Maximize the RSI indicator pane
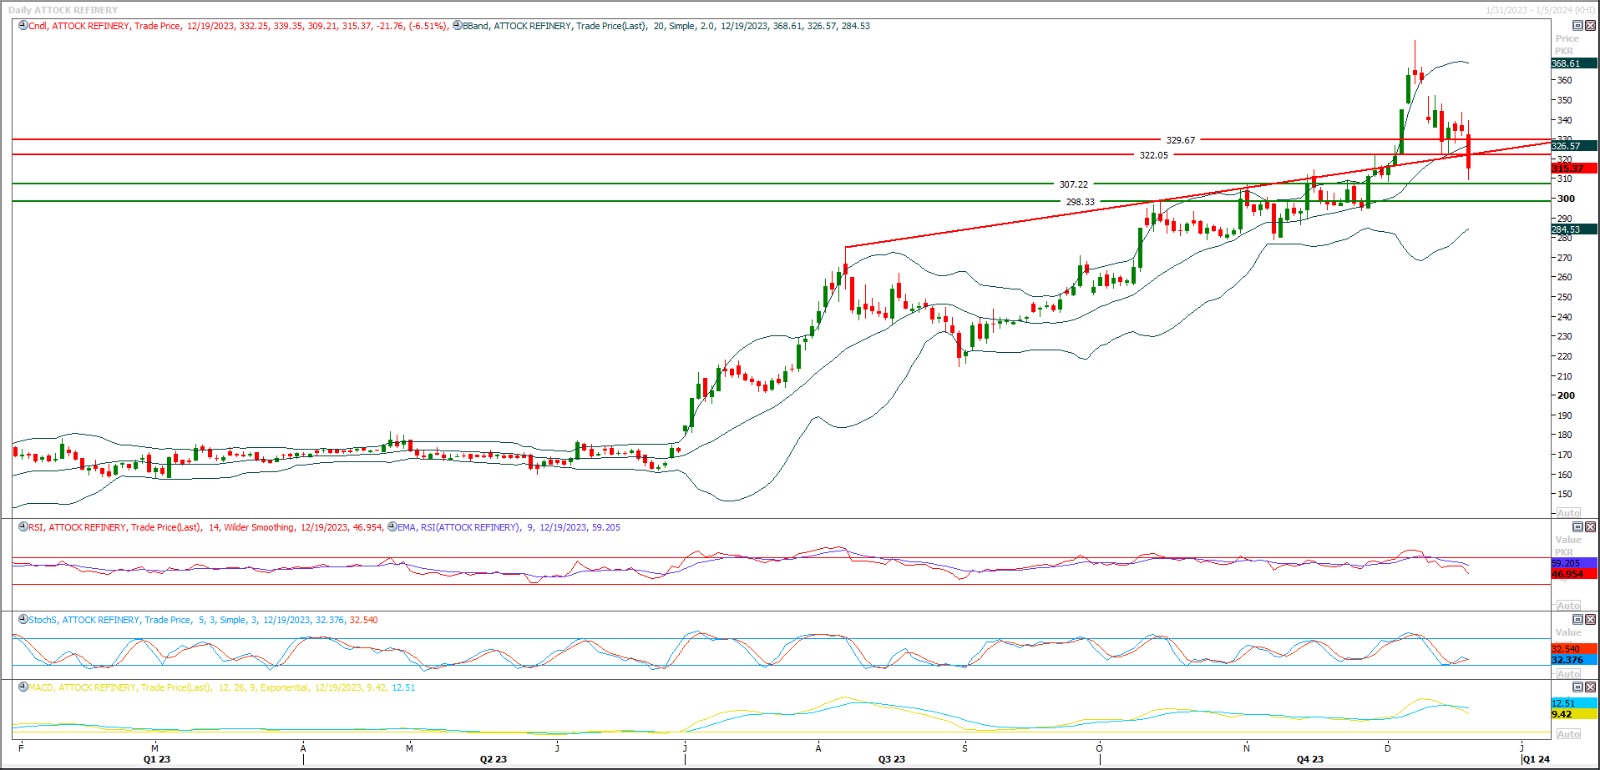1600x770 pixels. pos(1578,527)
